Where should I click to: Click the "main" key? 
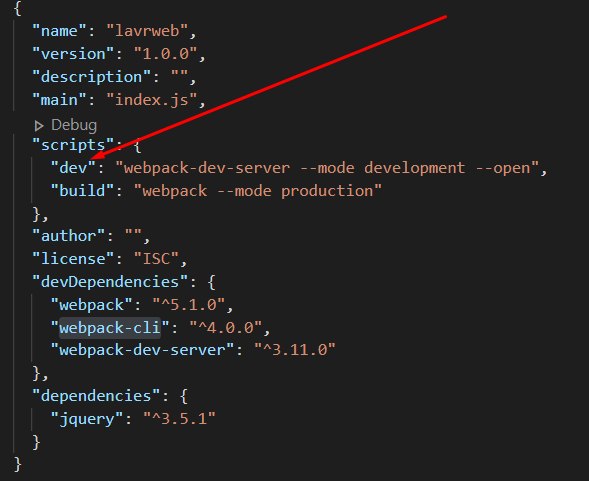click(x=59, y=100)
